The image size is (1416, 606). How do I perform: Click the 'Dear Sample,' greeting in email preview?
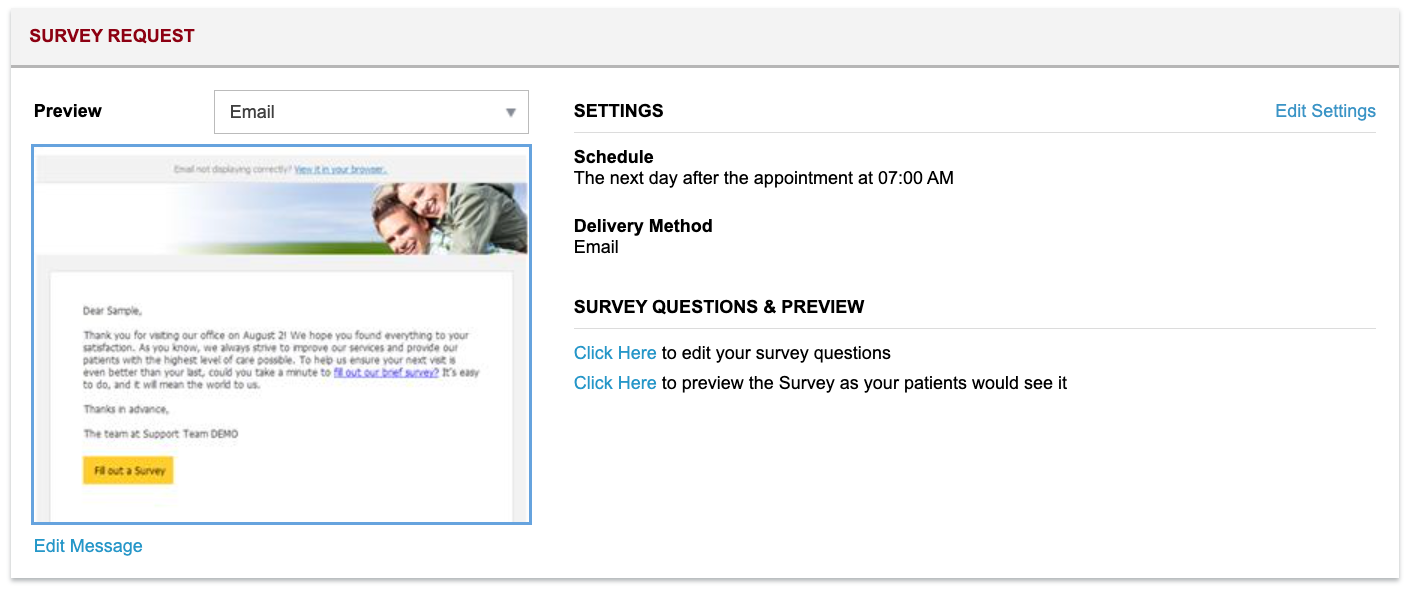click(x=112, y=311)
